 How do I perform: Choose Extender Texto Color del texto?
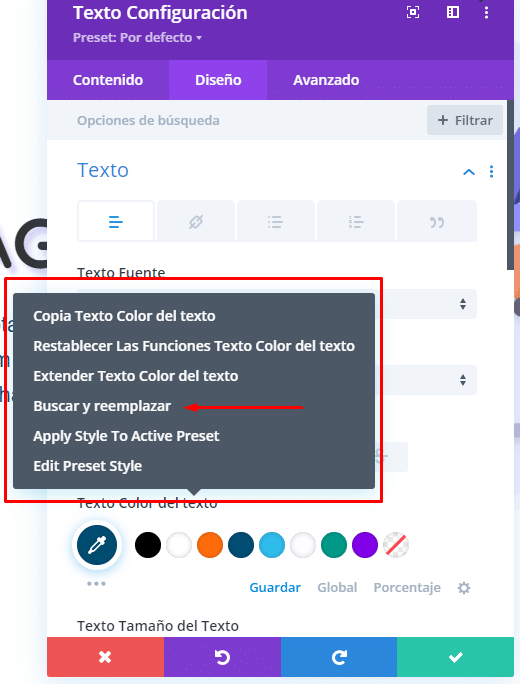136,376
